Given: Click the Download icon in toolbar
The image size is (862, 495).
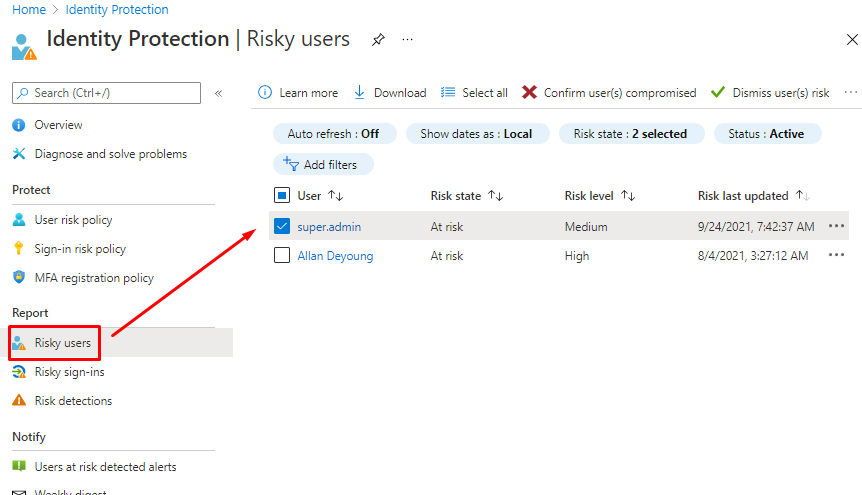Looking at the screenshot, I should click(x=360, y=93).
